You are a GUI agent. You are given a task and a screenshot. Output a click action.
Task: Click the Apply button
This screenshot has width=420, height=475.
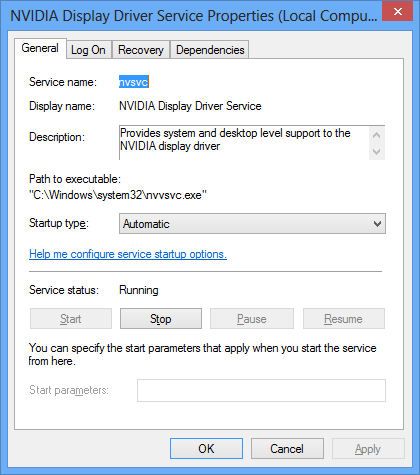point(368,449)
